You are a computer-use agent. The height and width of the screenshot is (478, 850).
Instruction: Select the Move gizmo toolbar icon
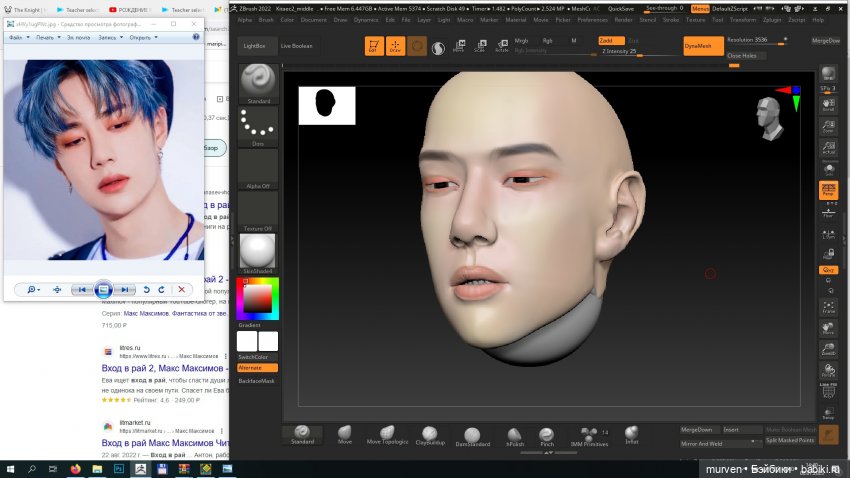(459, 46)
